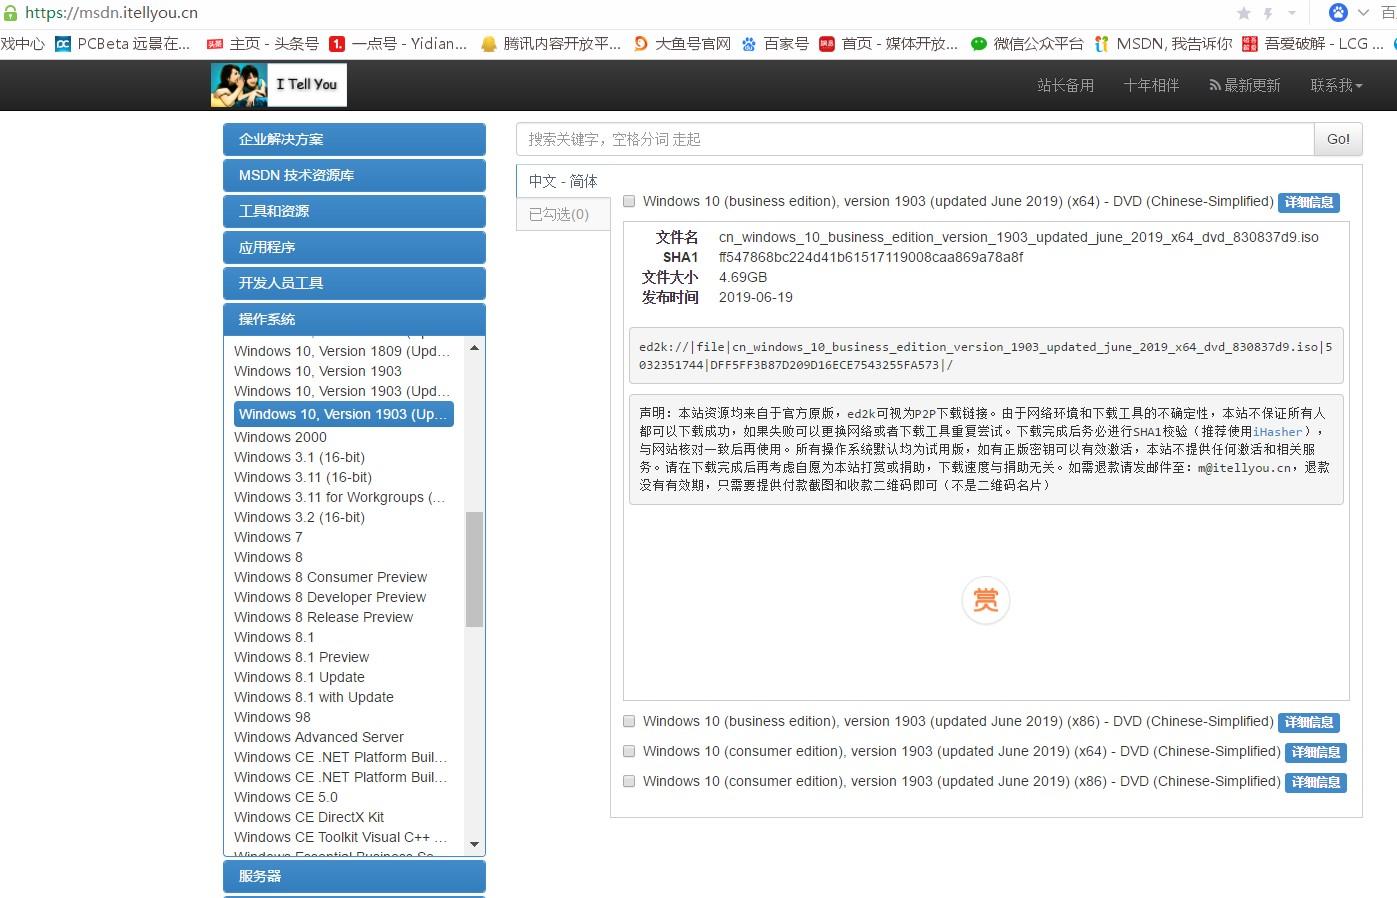The width and height of the screenshot is (1397, 898).
Task: Open the PCBeta bookmark
Action: click(x=122, y=44)
